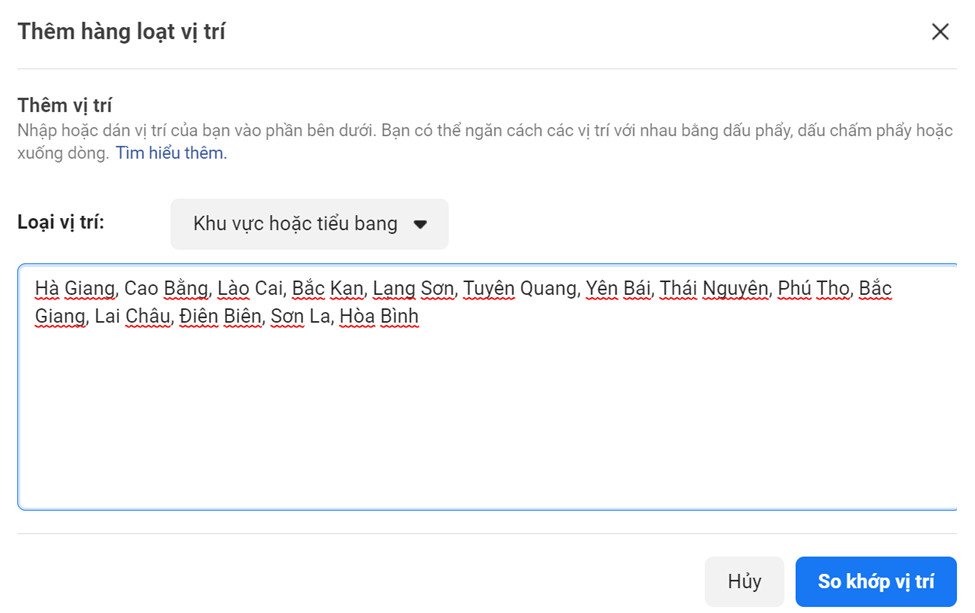
Task: Click on Sơn La in the text area
Action: click(x=300, y=316)
